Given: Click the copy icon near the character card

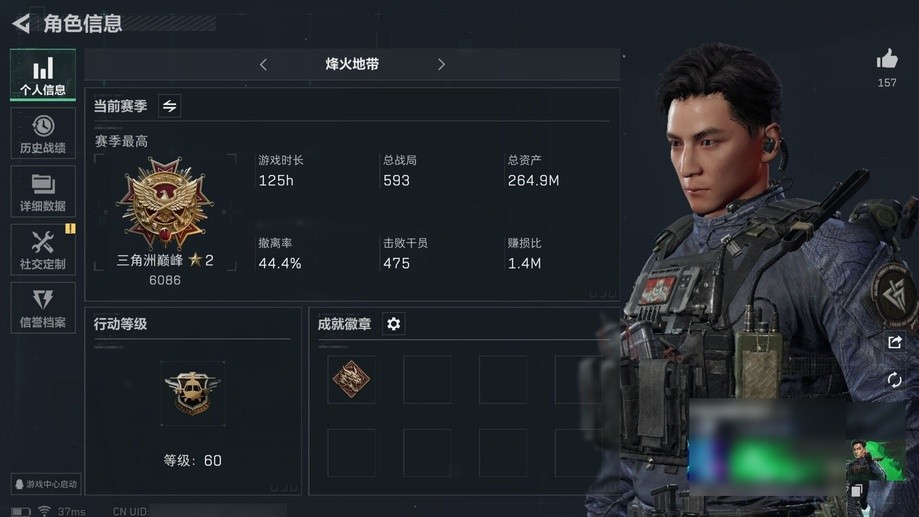Looking at the screenshot, I should tap(856, 490).
